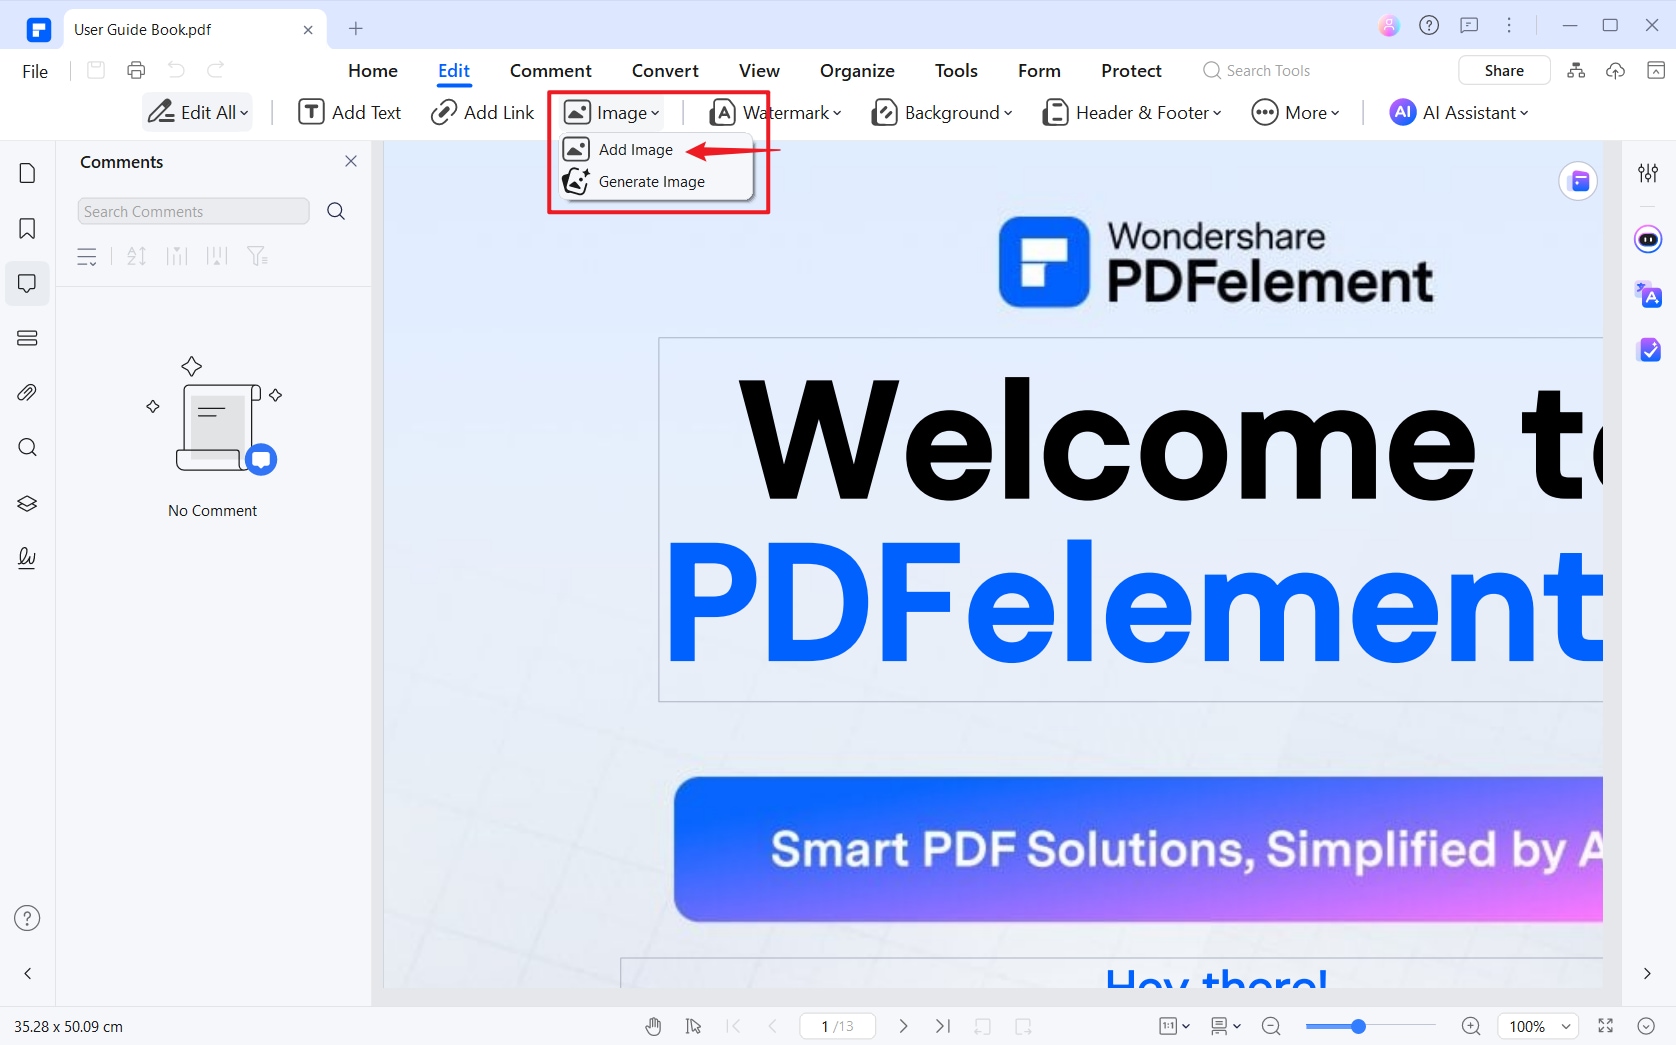Click the Print icon

[x=136, y=70]
